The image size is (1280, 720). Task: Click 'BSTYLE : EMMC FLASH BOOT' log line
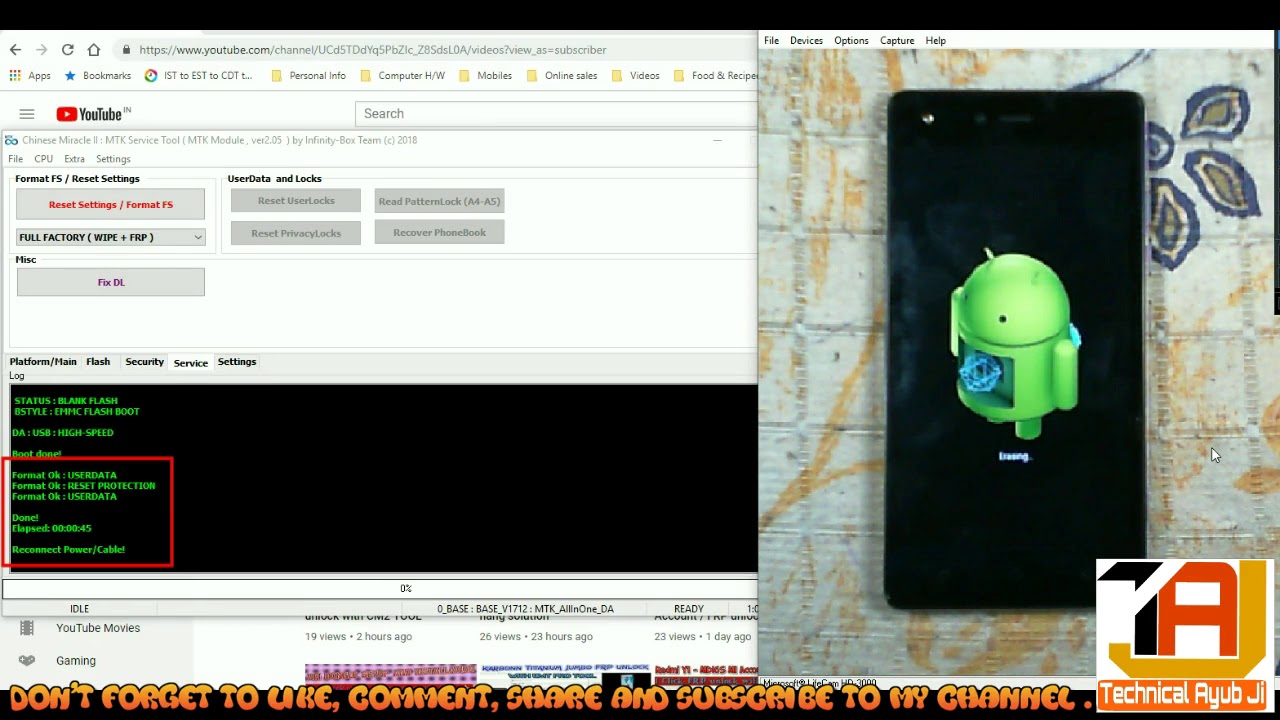(x=76, y=412)
